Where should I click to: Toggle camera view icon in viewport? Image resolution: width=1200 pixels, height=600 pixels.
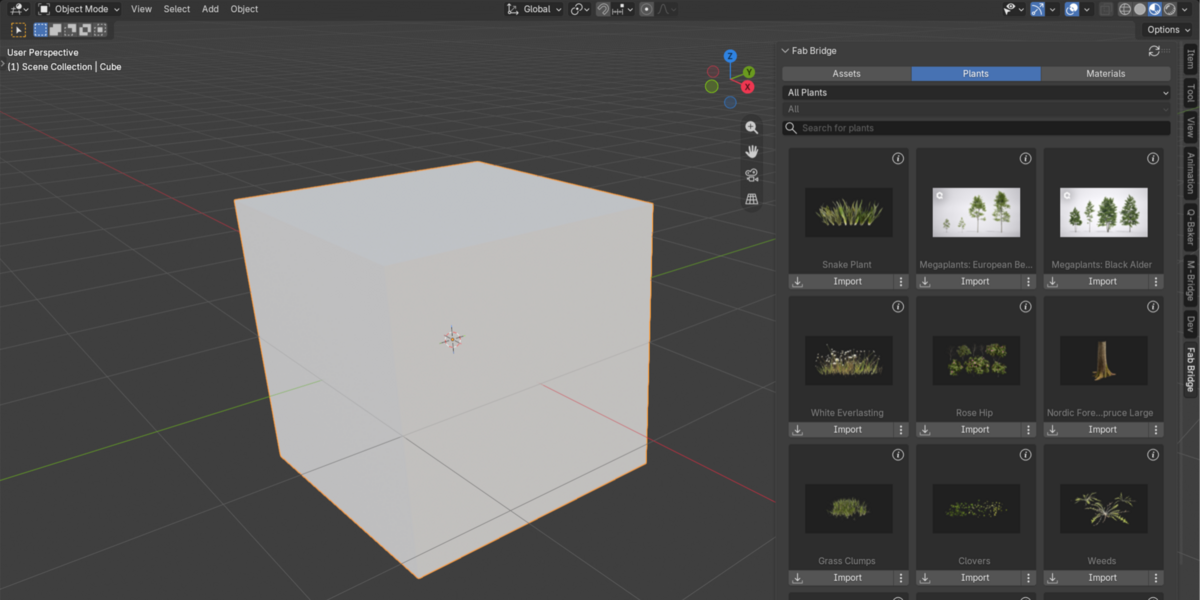751,175
